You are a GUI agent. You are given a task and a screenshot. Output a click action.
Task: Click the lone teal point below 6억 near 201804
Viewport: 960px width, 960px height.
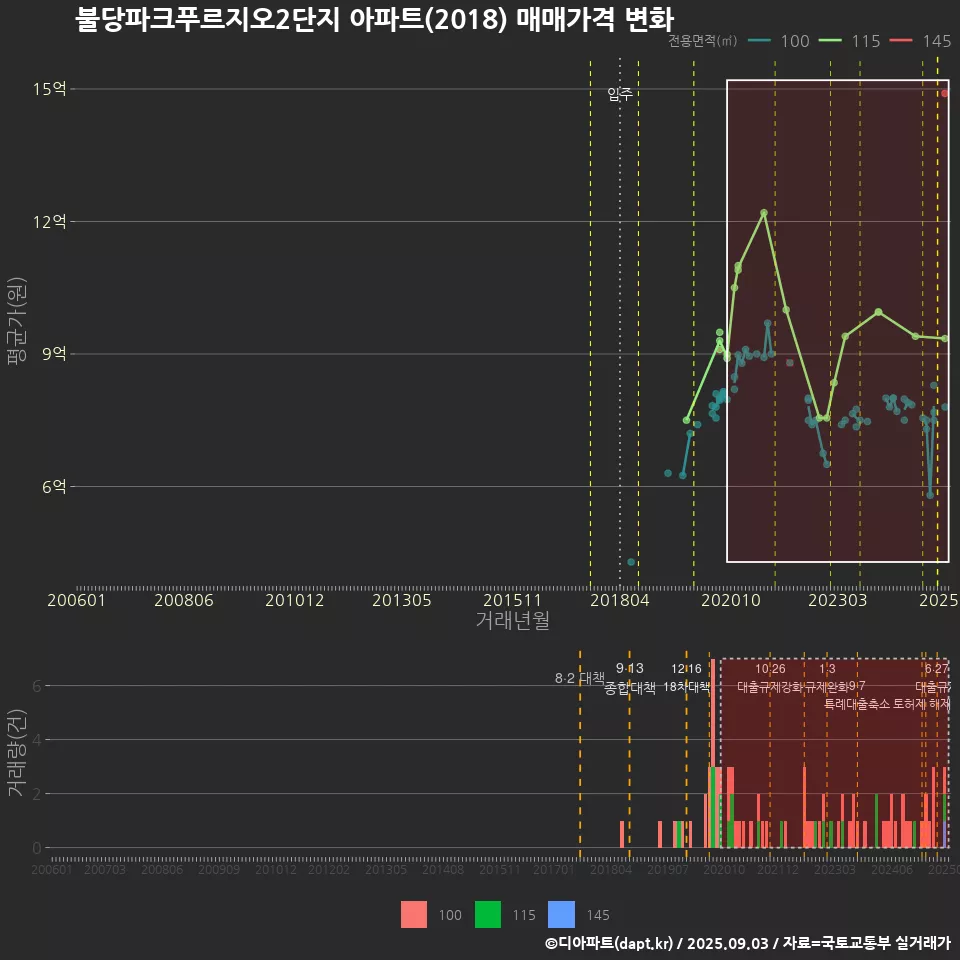pyautogui.click(x=631, y=562)
